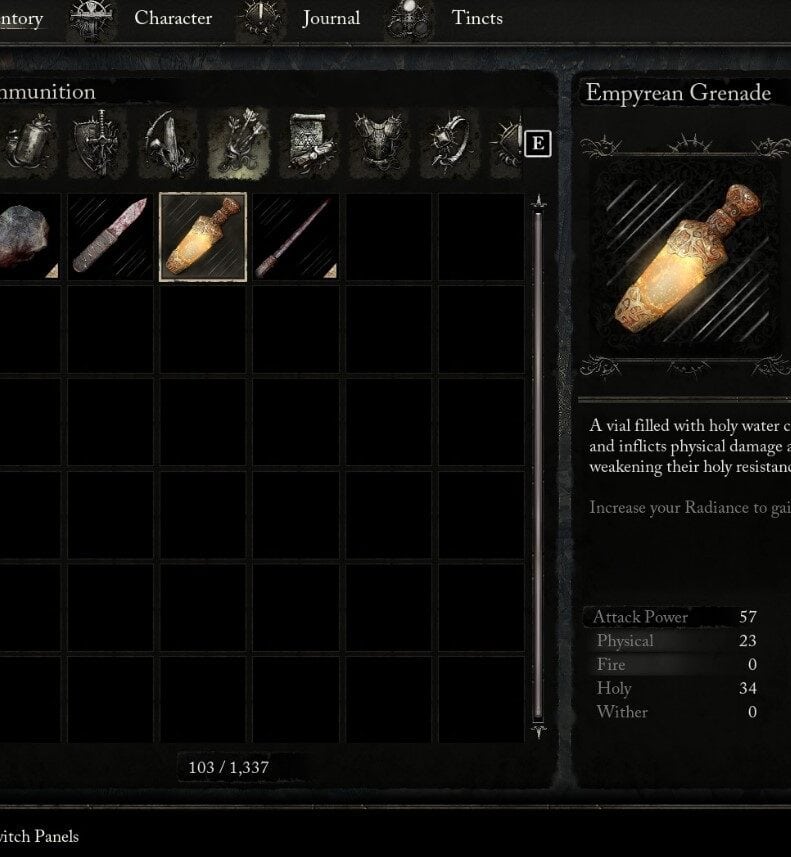Select the throwing knife inventory item
The width and height of the screenshot is (791, 857).
click(x=110, y=237)
